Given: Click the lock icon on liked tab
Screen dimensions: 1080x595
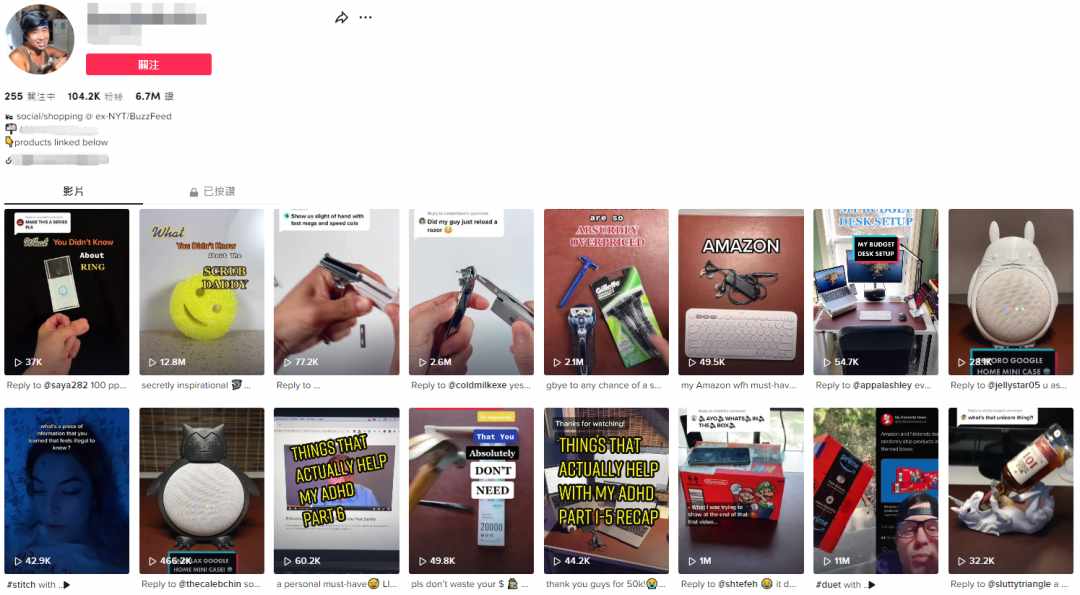Looking at the screenshot, I should click(194, 192).
